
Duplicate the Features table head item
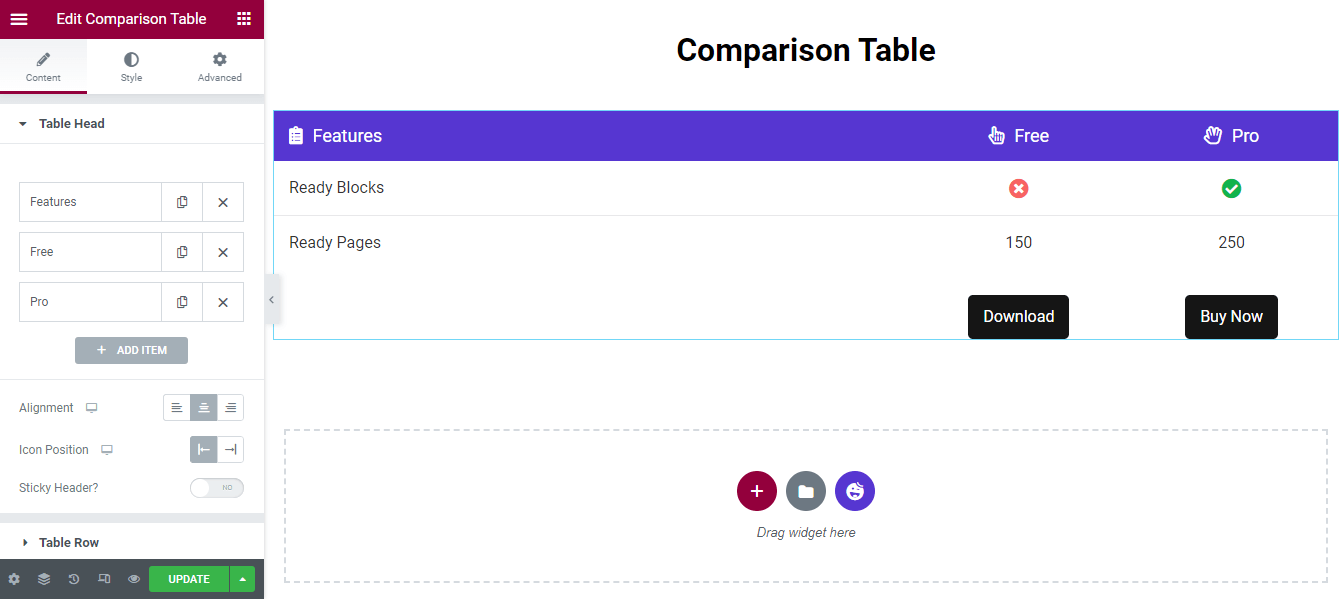coord(182,202)
